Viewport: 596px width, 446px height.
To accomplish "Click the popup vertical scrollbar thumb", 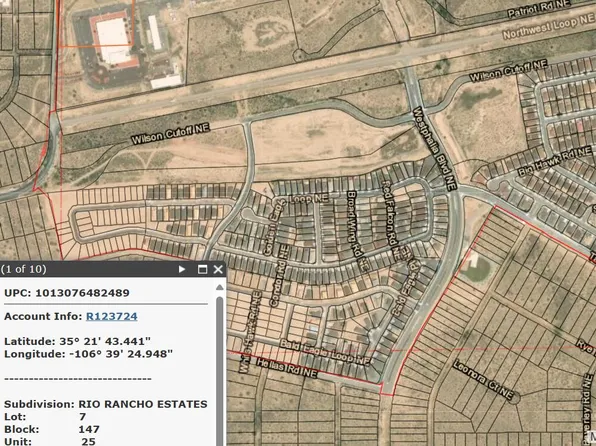I will (220, 371).
